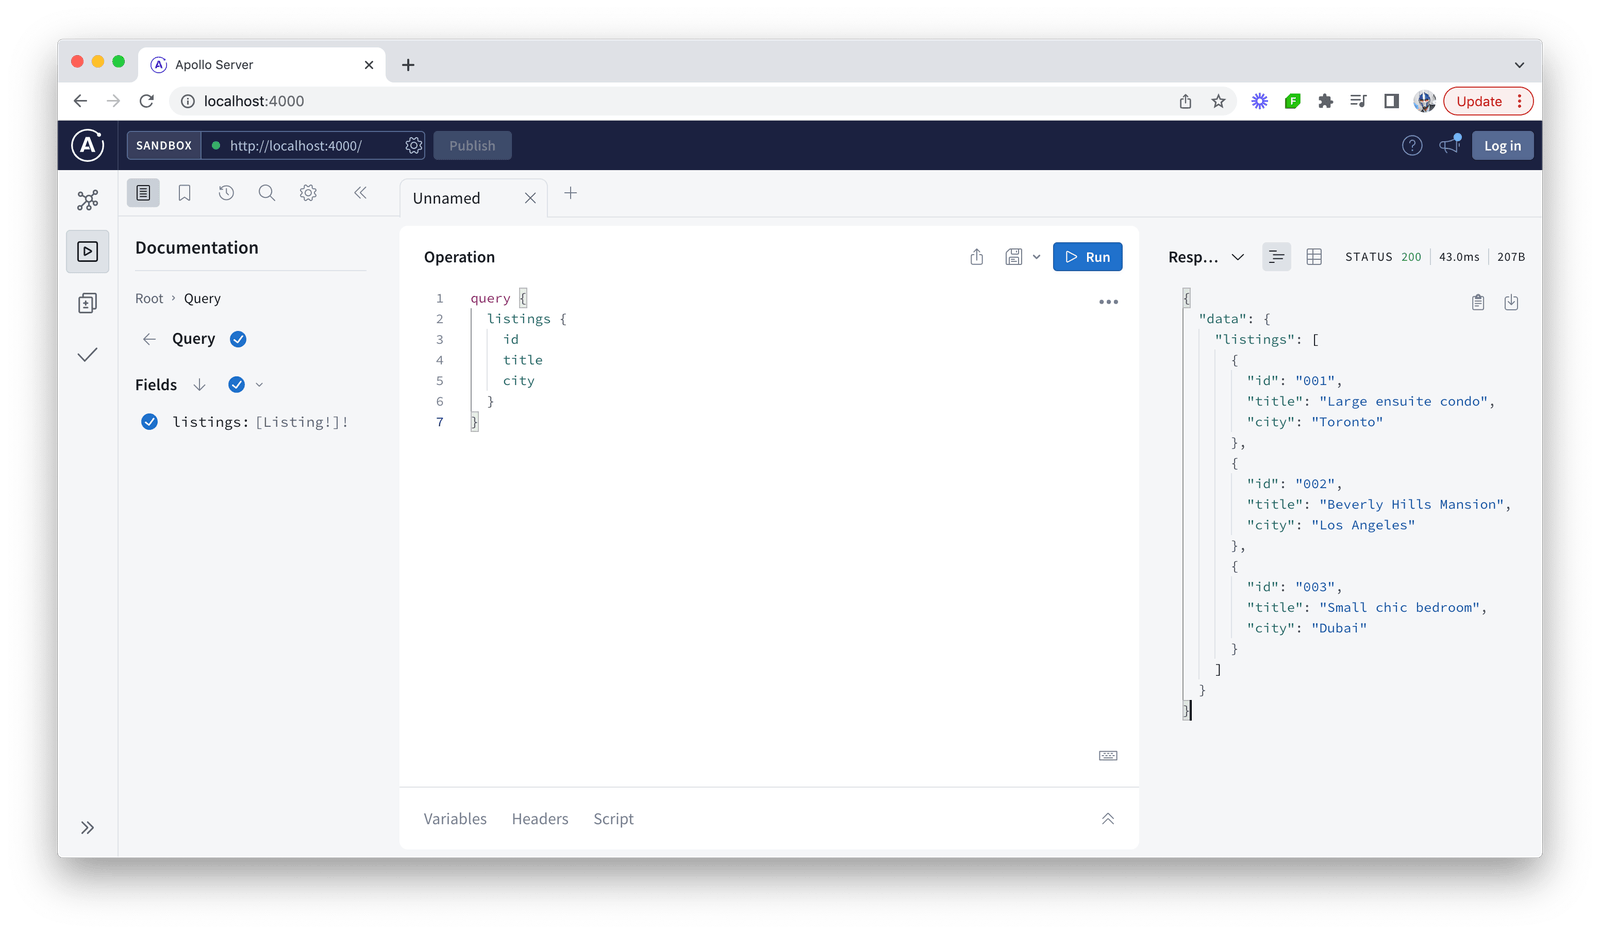Open the operation history icon
The height and width of the screenshot is (934, 1600).
click(x=226, y=193)
